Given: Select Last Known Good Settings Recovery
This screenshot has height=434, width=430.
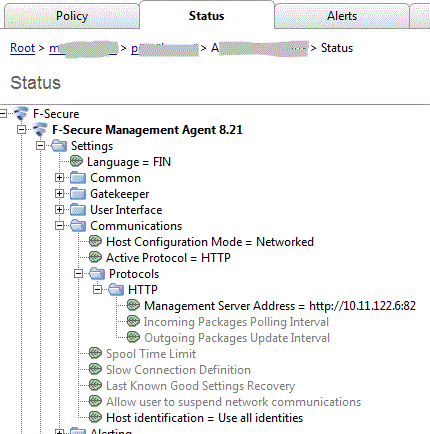Looking at the screenshot, I should click(x=201, y=386).
